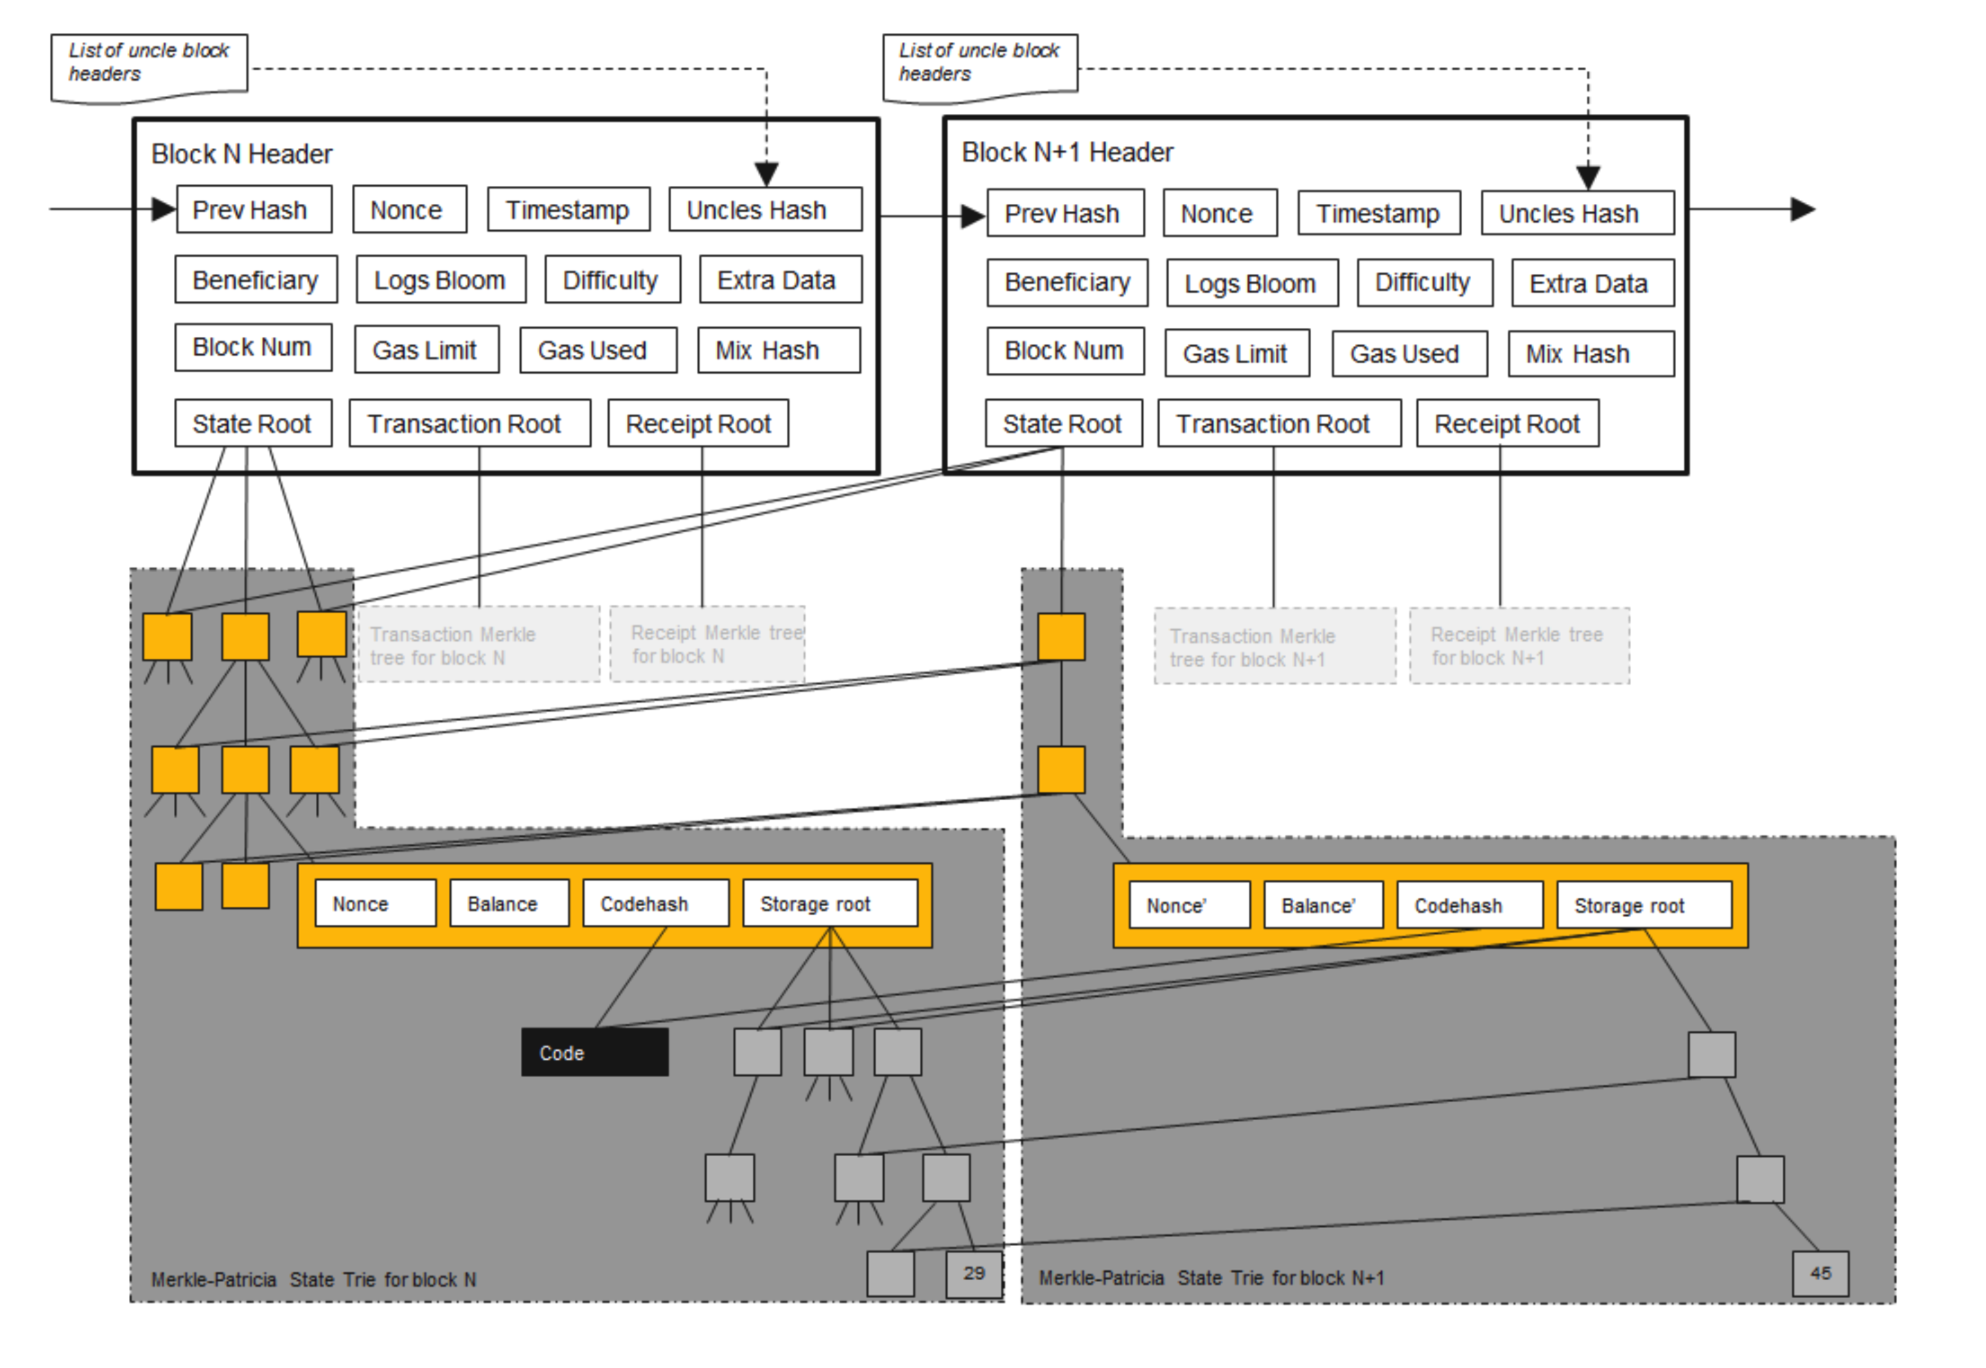
Task: Click left uncle block headers note
Action: pos(149,68)
